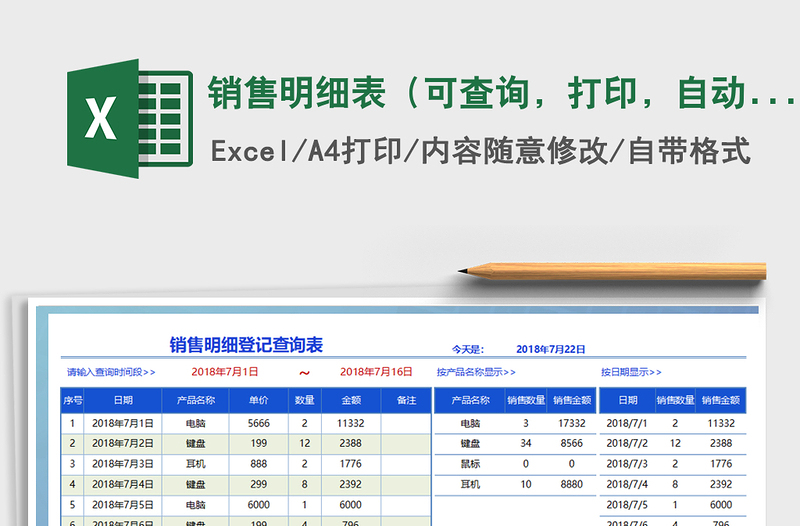Click 键盘 in the product summary table

tap(470, 443)
